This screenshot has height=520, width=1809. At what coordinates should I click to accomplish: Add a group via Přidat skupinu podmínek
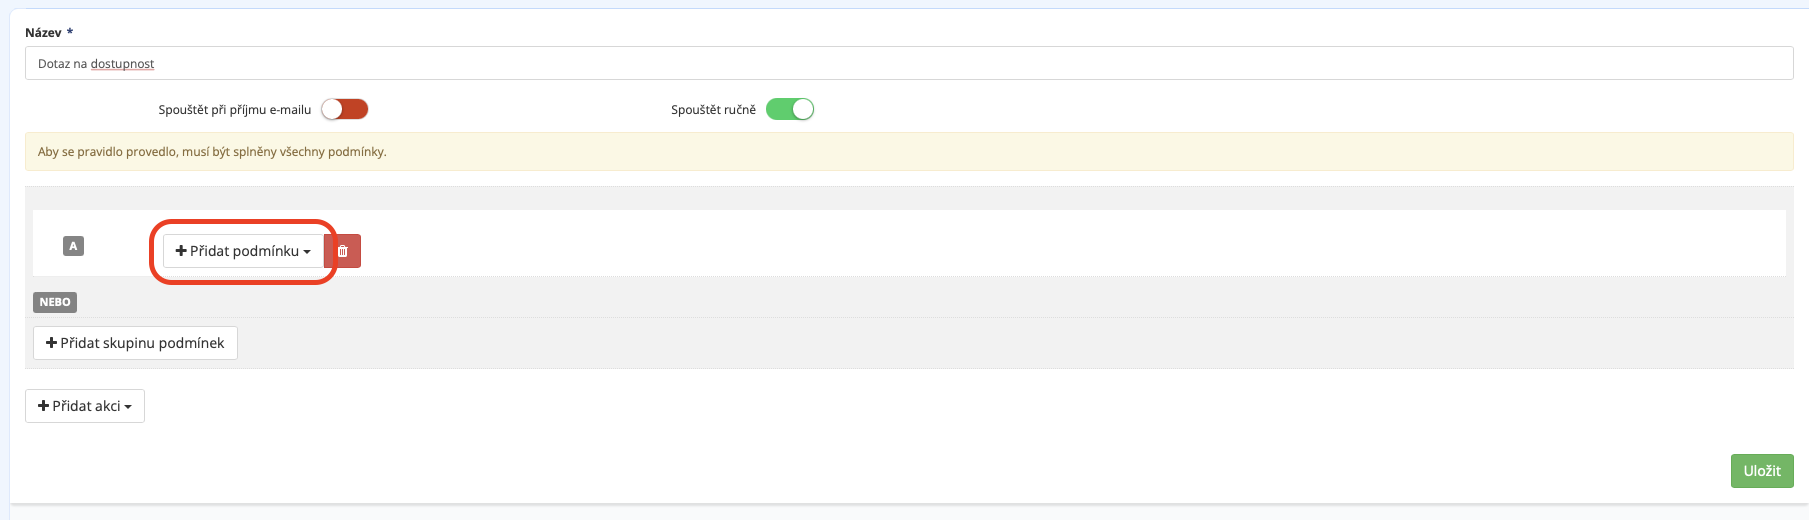[x=135, y=343]
